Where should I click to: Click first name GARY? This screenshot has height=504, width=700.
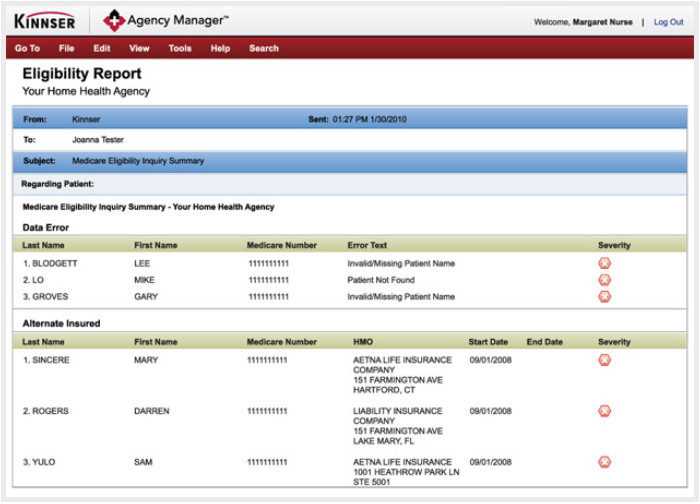tap(146, 296)
